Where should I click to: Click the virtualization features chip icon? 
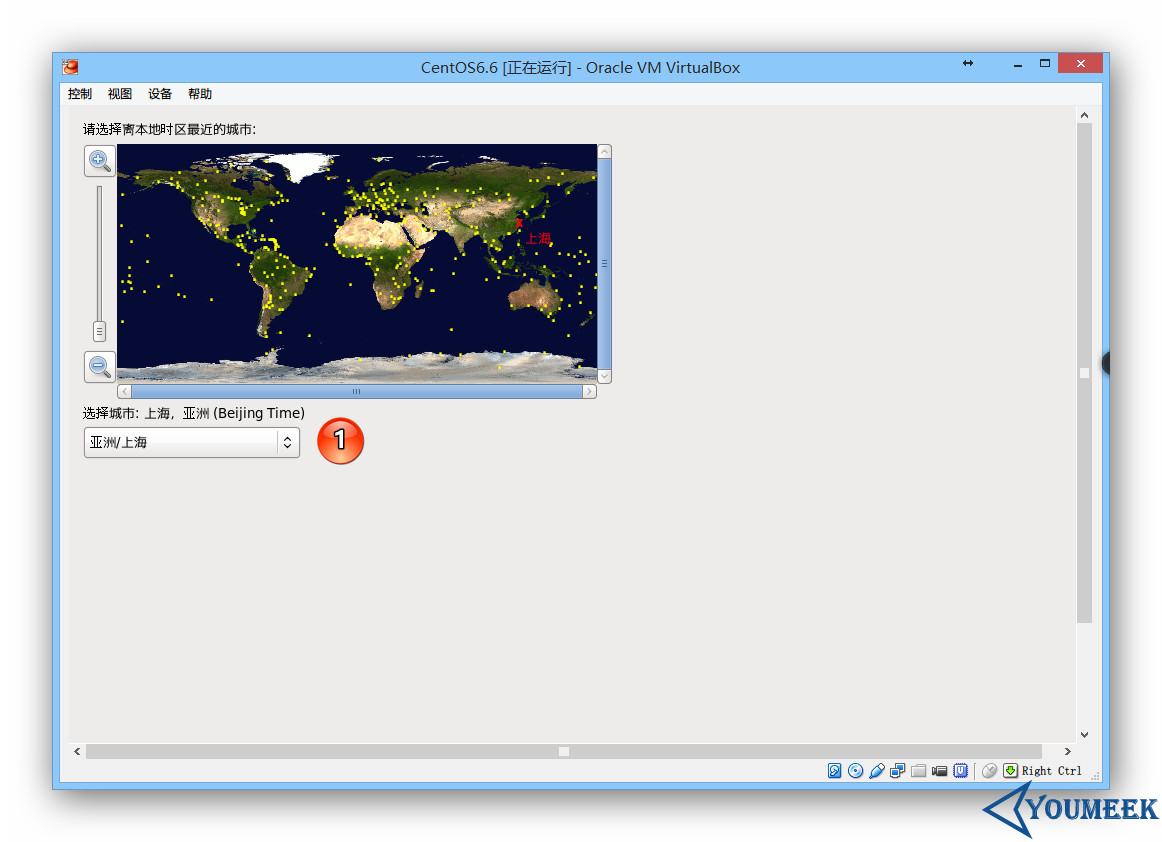click(x=960, y=770)
